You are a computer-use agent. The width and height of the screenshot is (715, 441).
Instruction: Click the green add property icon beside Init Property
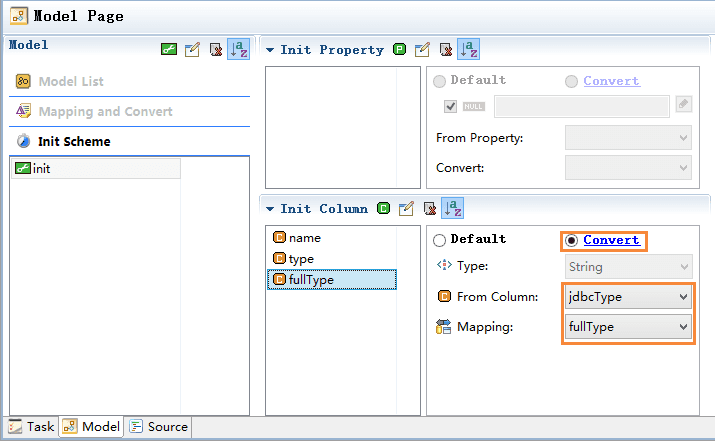399,49
